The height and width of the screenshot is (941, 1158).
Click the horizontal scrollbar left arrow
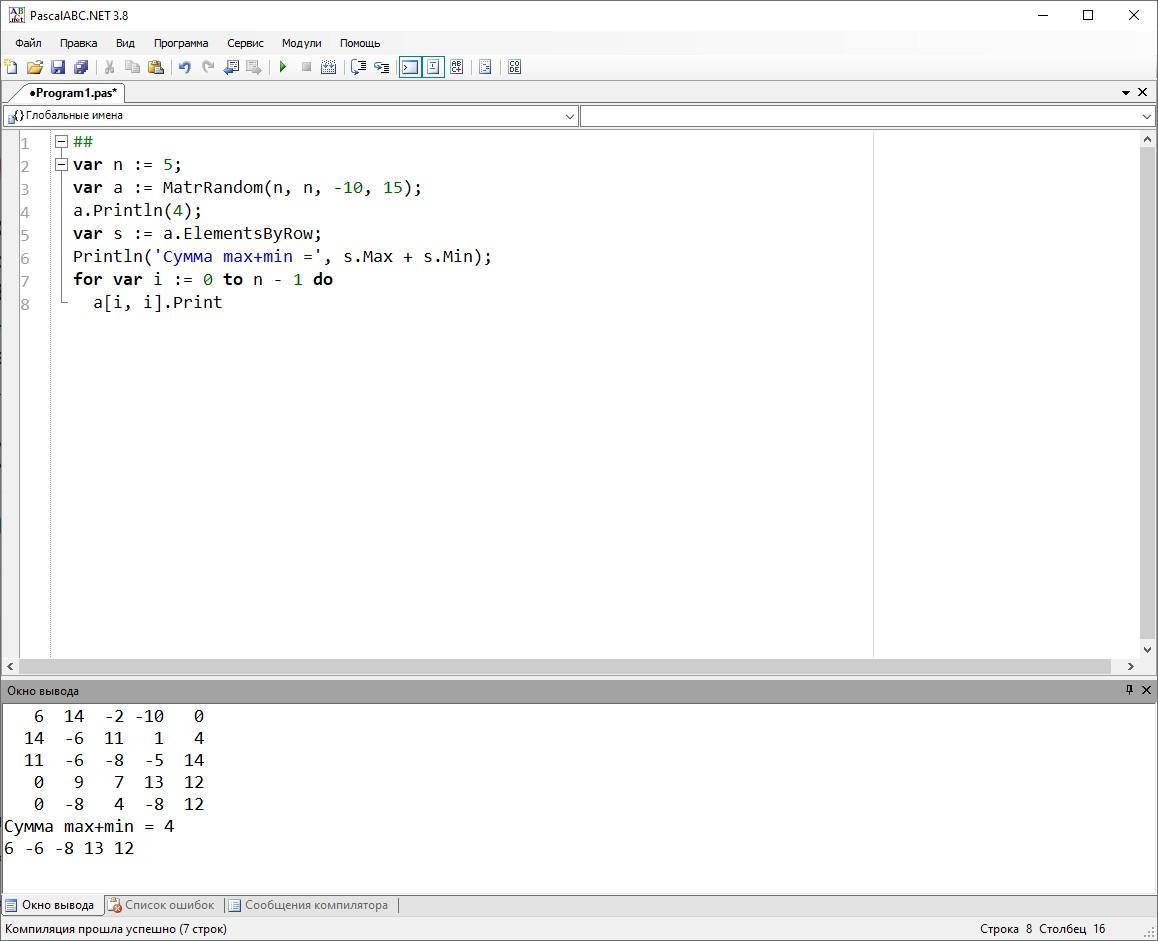coord(10,666)
